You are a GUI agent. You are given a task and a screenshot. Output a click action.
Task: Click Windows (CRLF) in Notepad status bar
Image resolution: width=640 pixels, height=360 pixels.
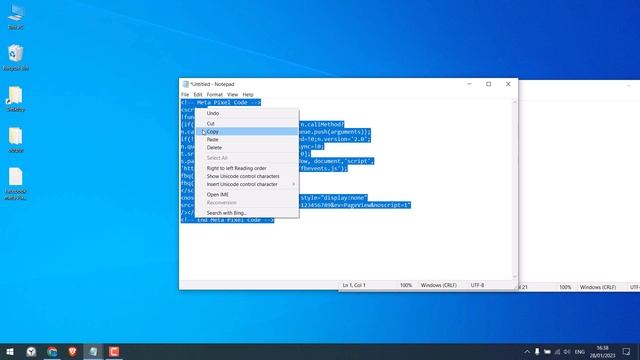438,285
